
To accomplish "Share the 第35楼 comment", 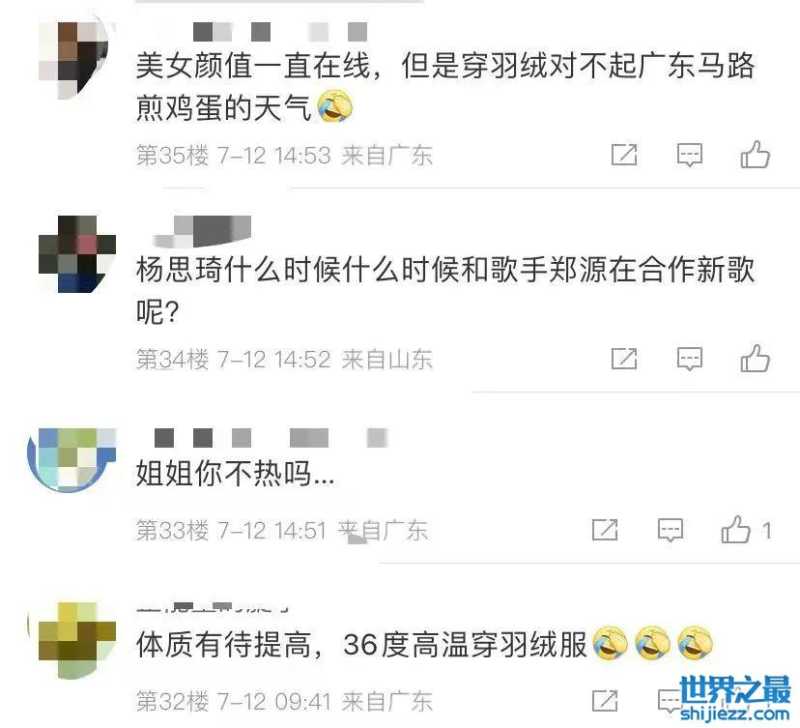I will [x=624, y=155].
